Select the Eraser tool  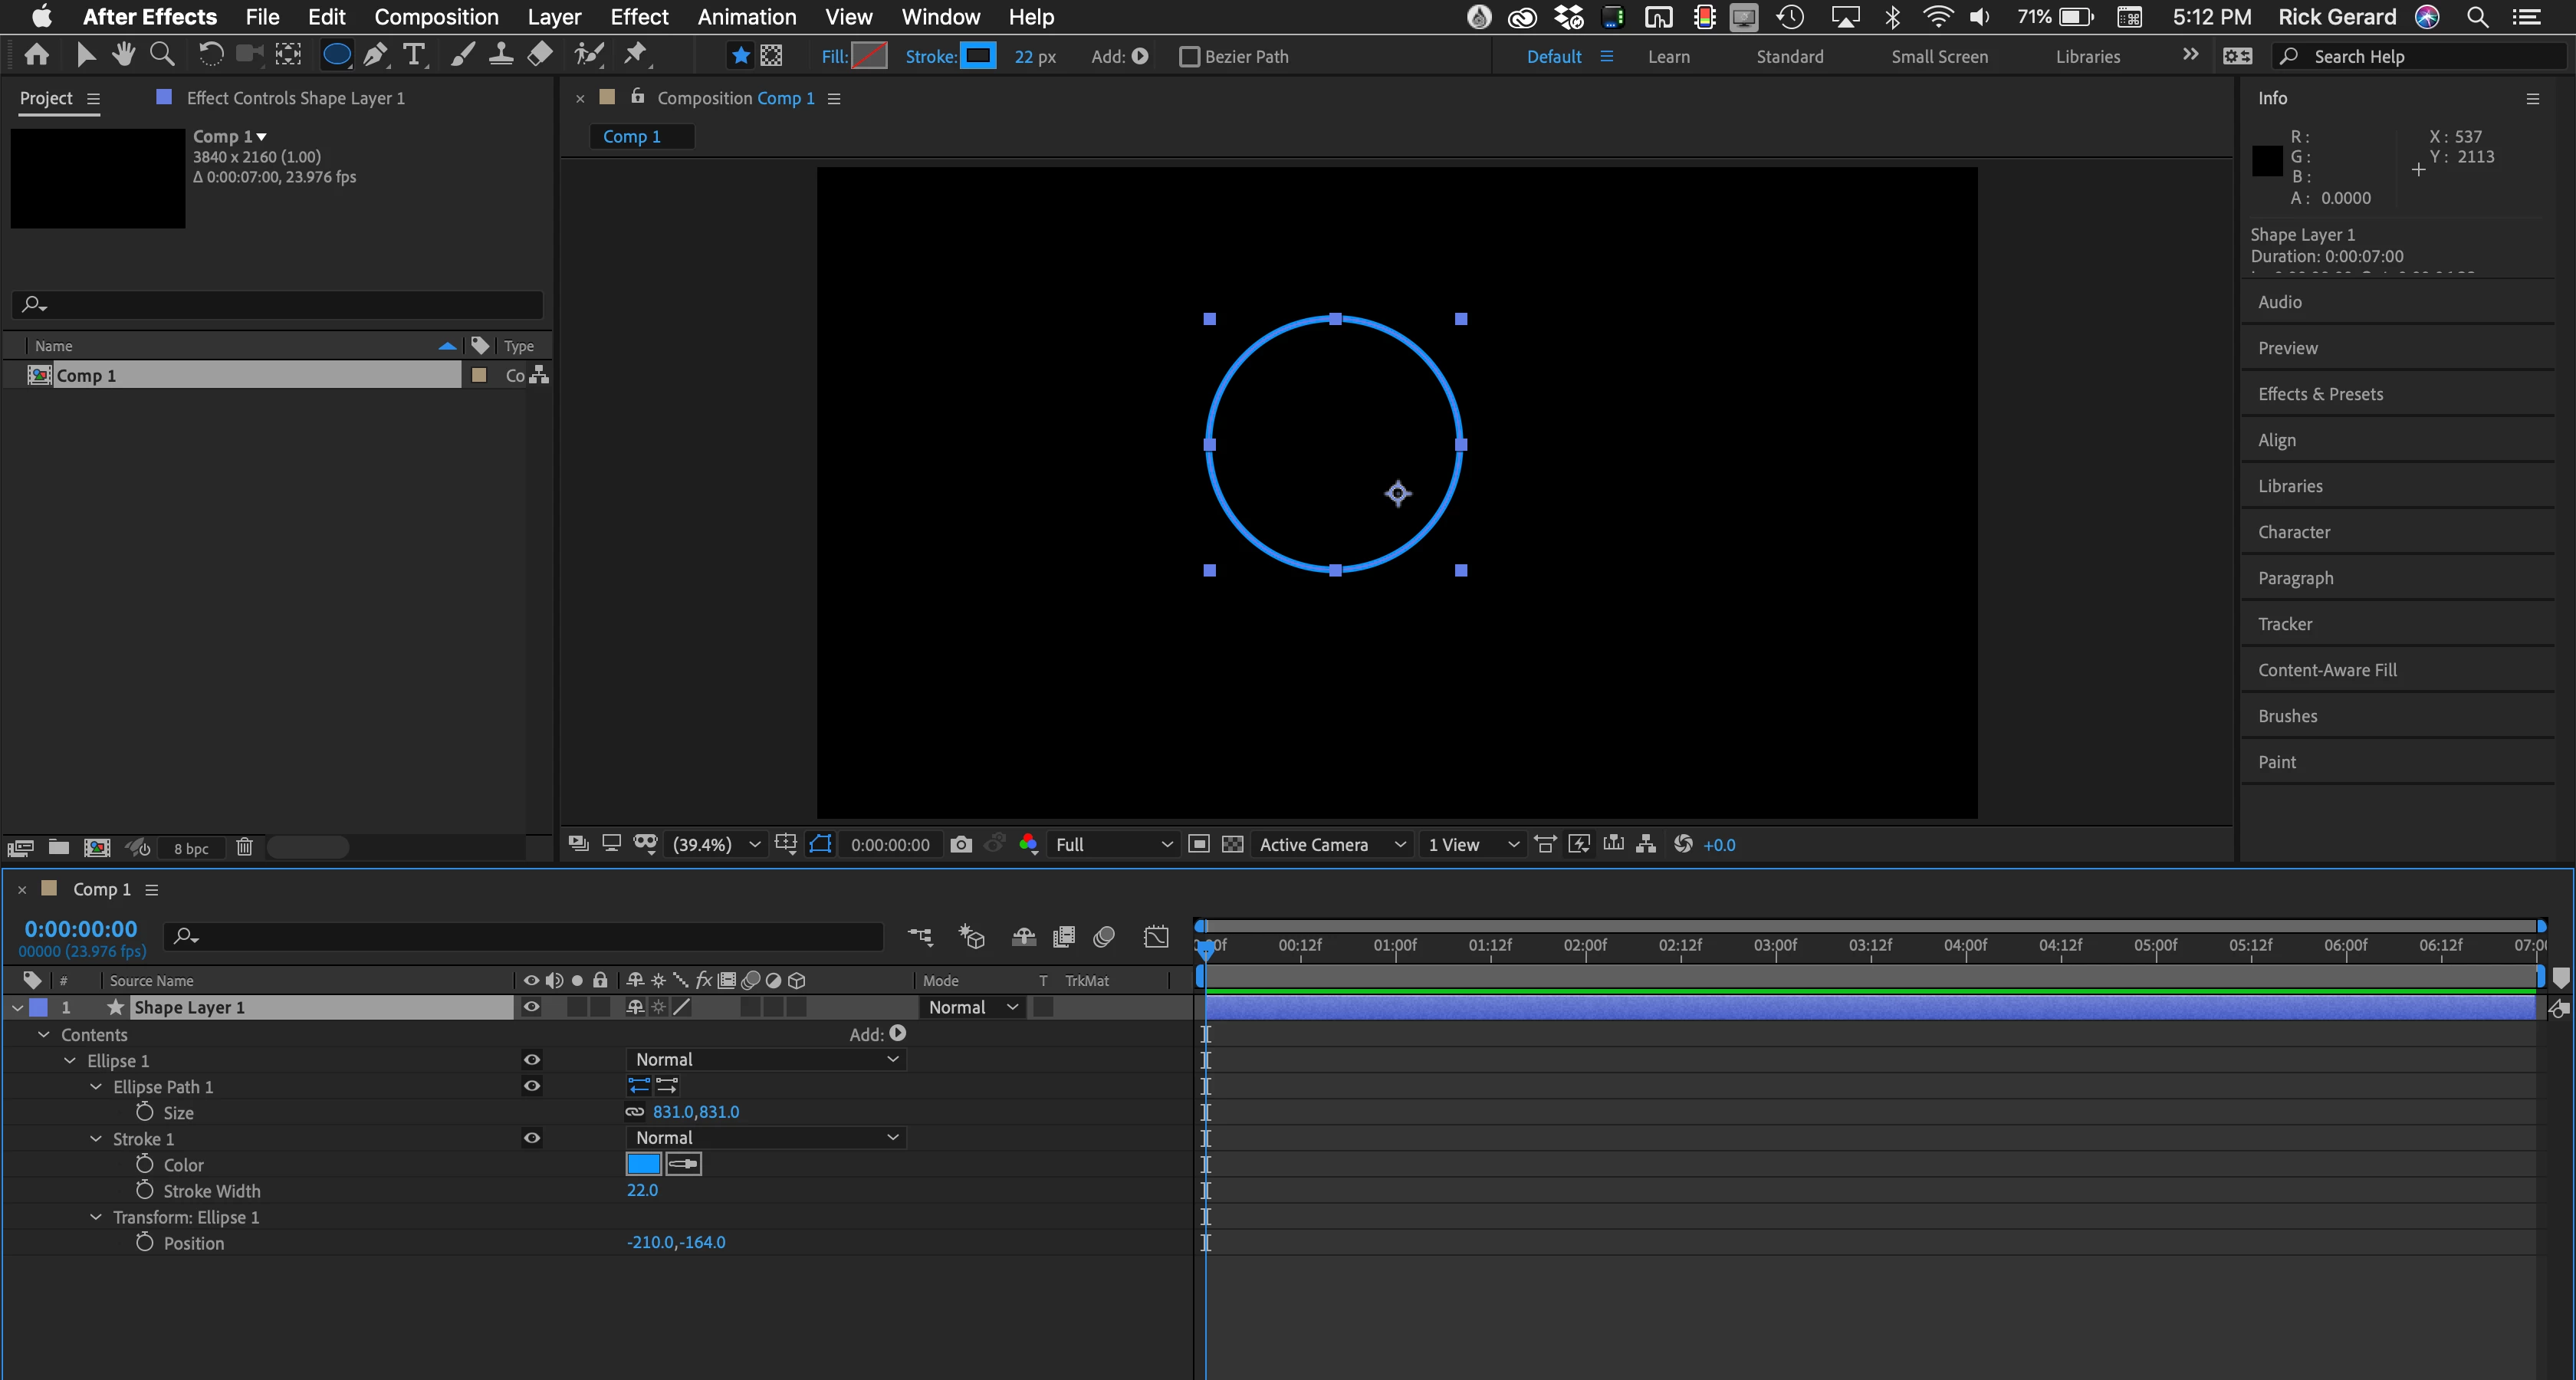(540, 55)
